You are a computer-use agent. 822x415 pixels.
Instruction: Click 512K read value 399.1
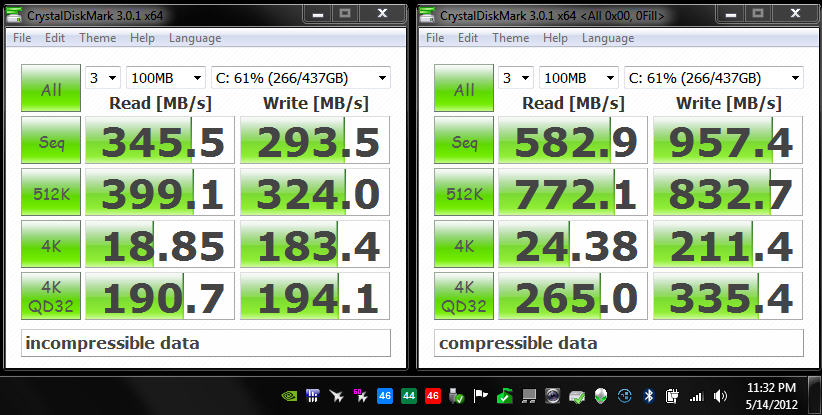click(x=160, y=192)
